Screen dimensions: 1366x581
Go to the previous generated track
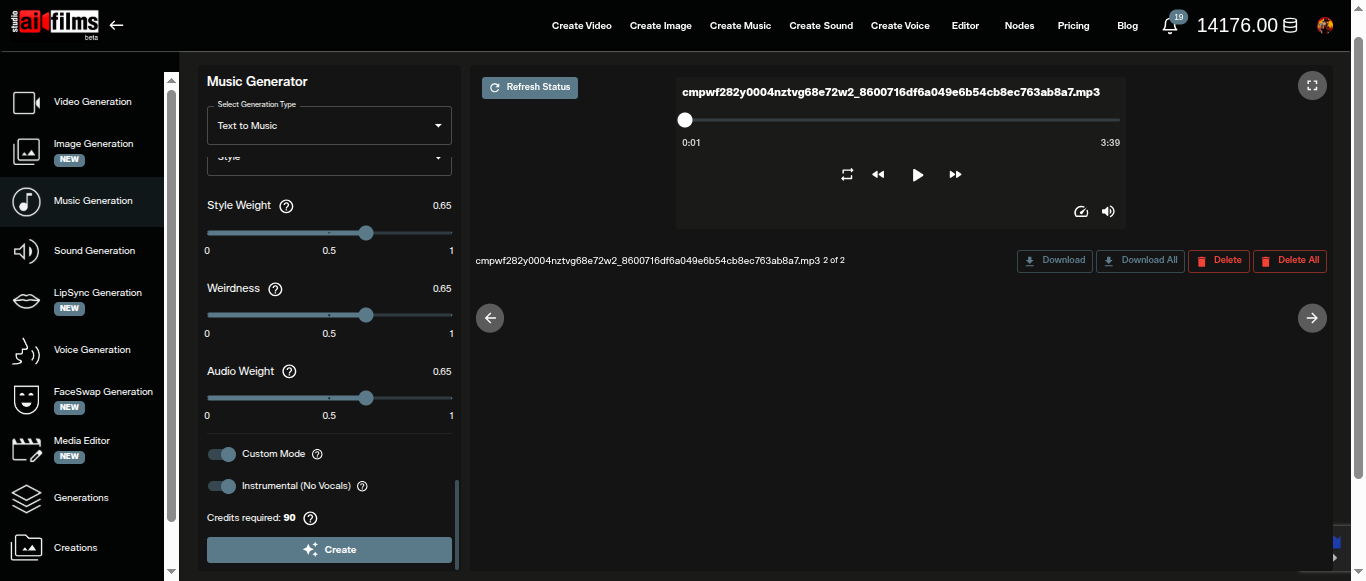(x=490, y=318)
